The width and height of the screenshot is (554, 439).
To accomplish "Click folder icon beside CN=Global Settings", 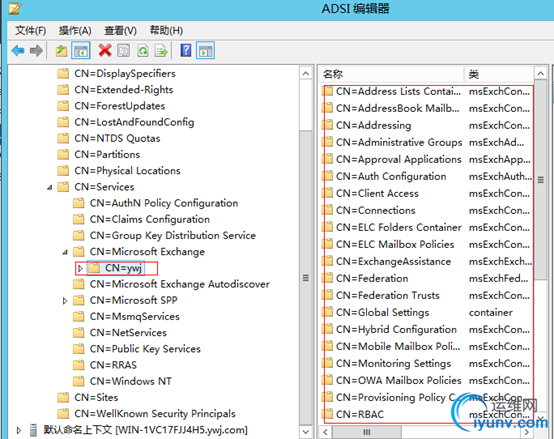I will click(x=328, y=312).
